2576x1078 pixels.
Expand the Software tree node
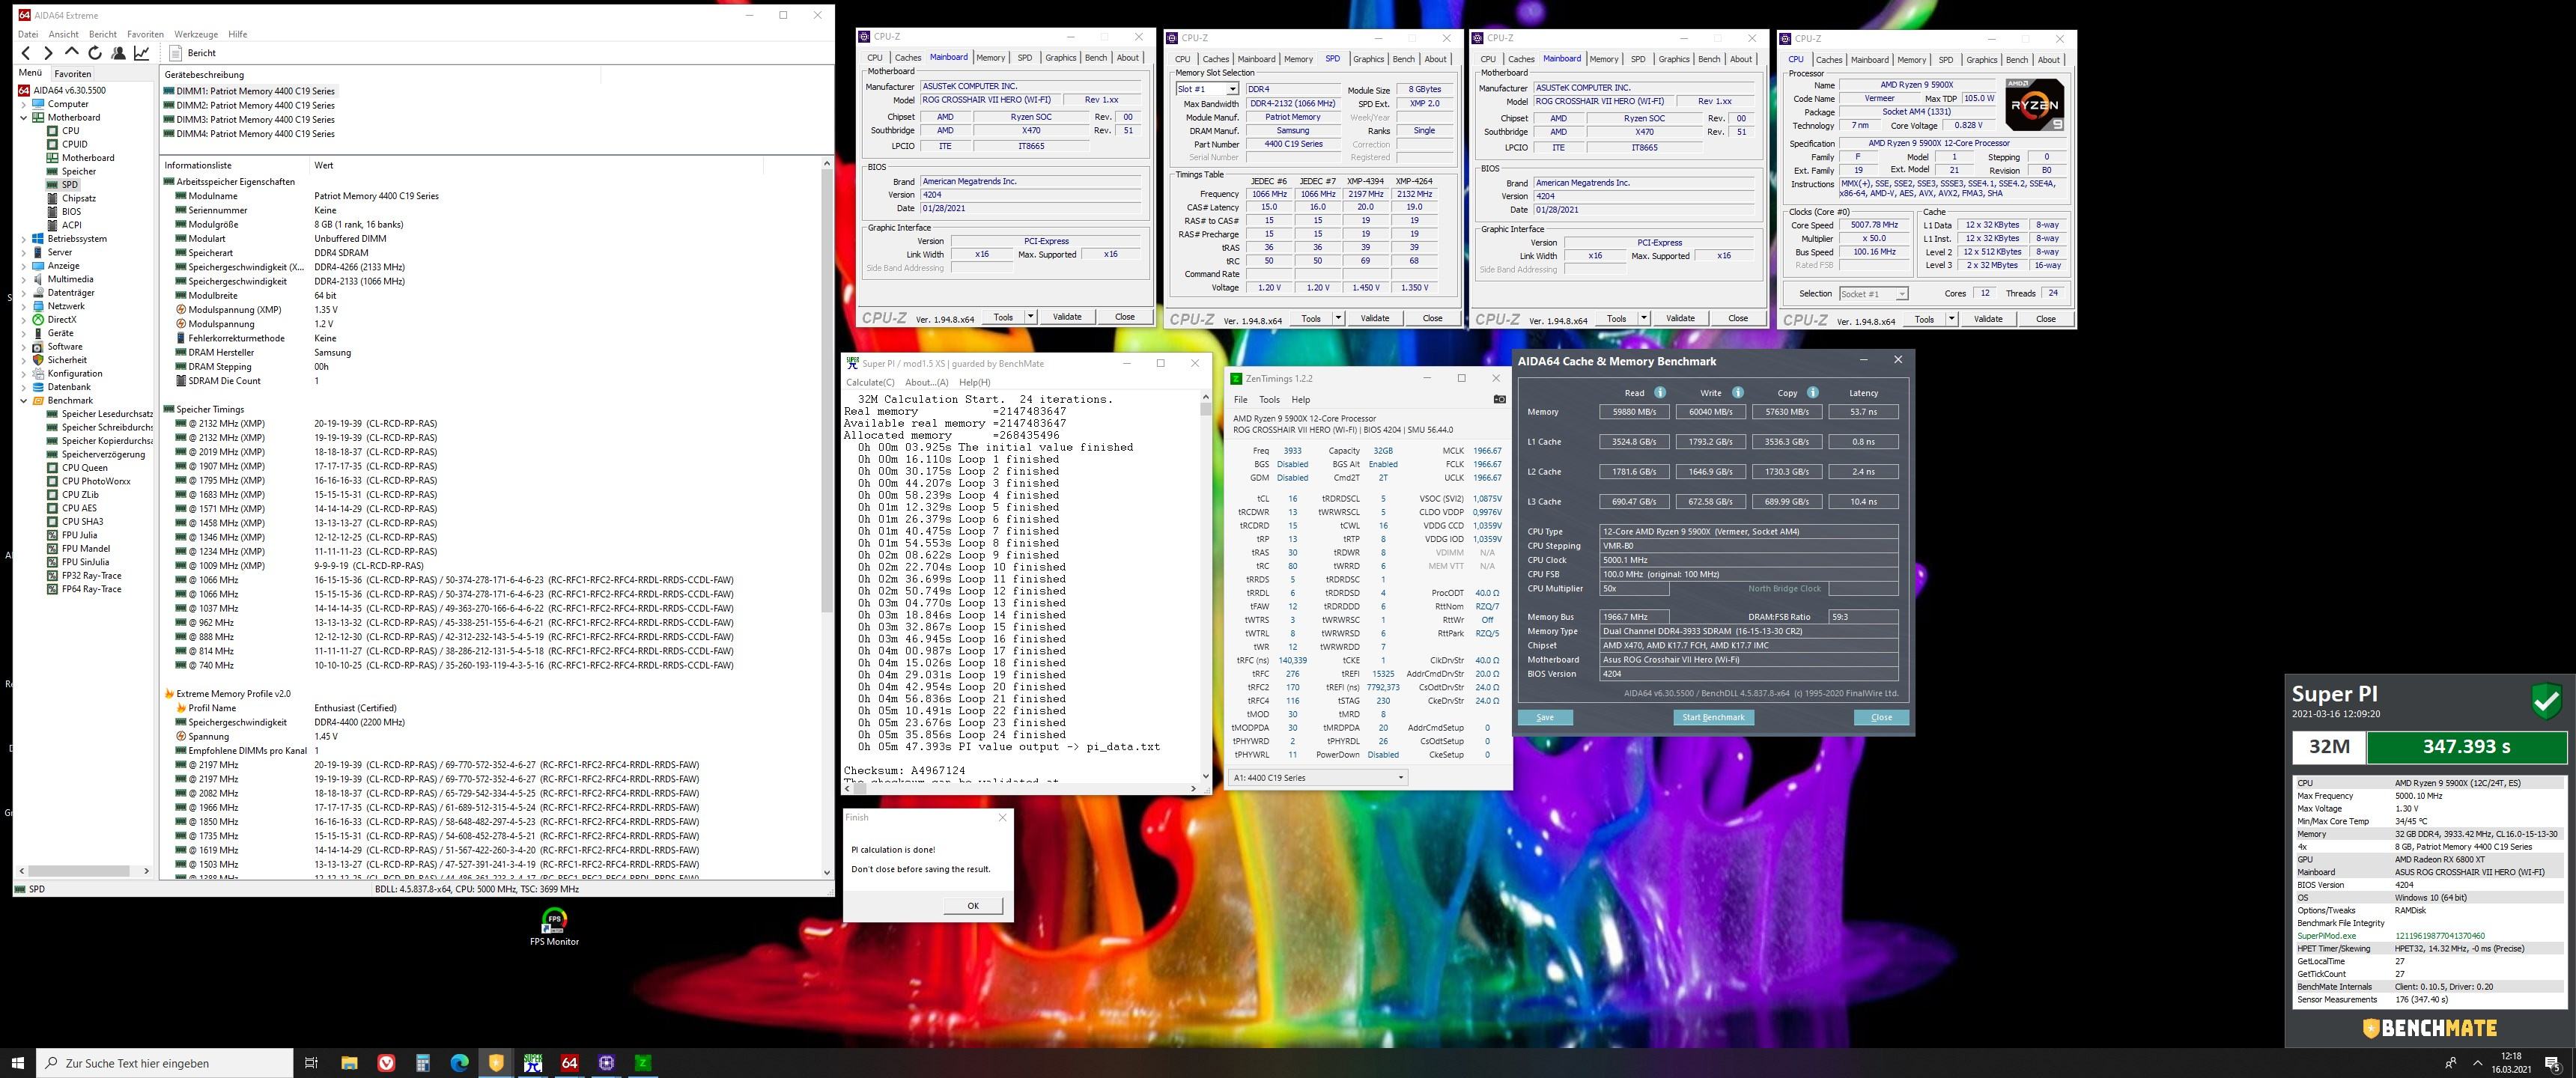click(24, 346)
